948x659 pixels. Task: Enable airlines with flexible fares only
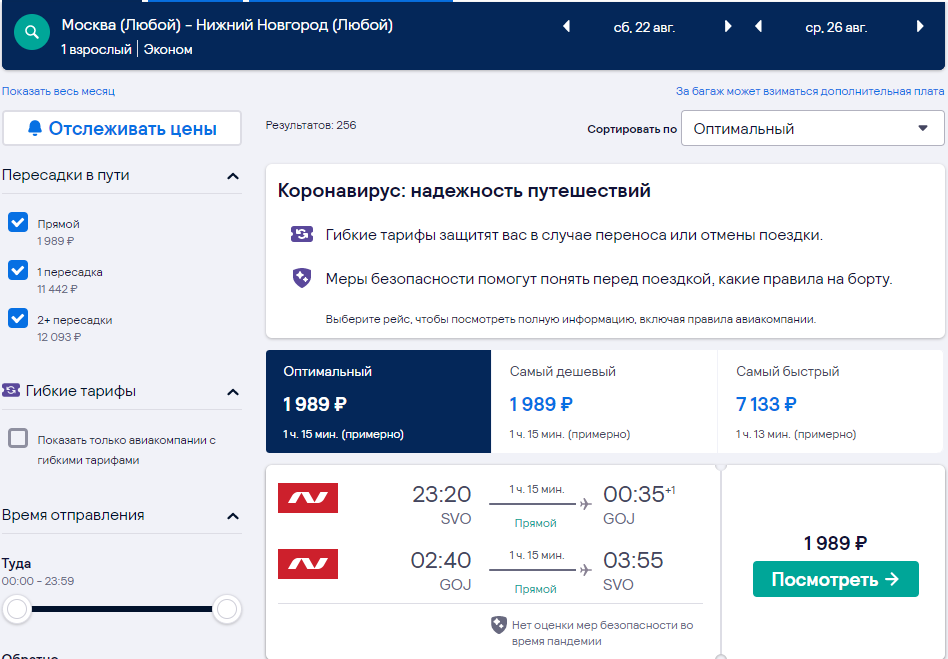coord(18,438)
